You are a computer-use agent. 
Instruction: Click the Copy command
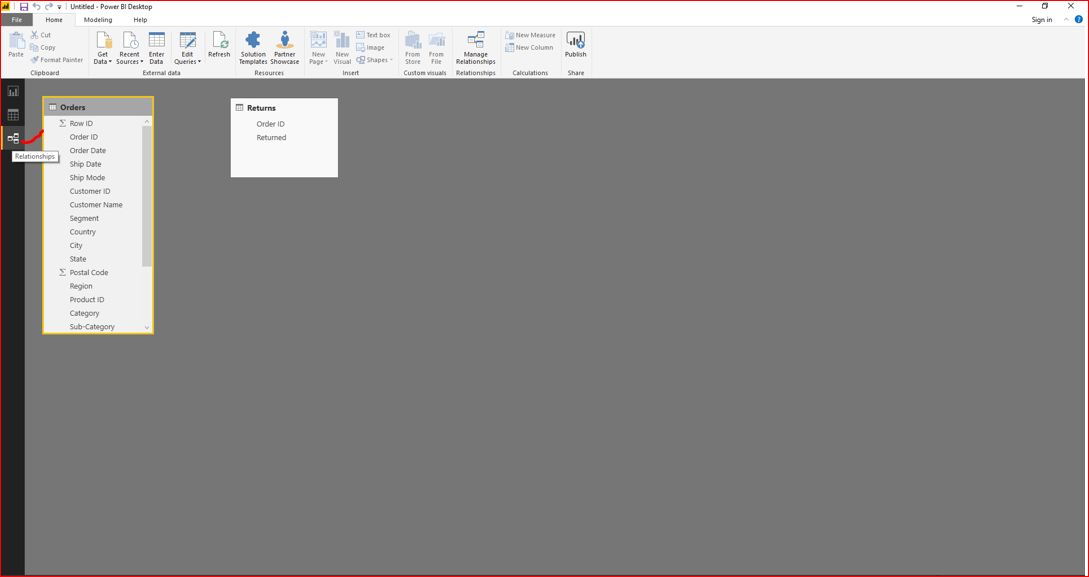(x=42, y=47)
